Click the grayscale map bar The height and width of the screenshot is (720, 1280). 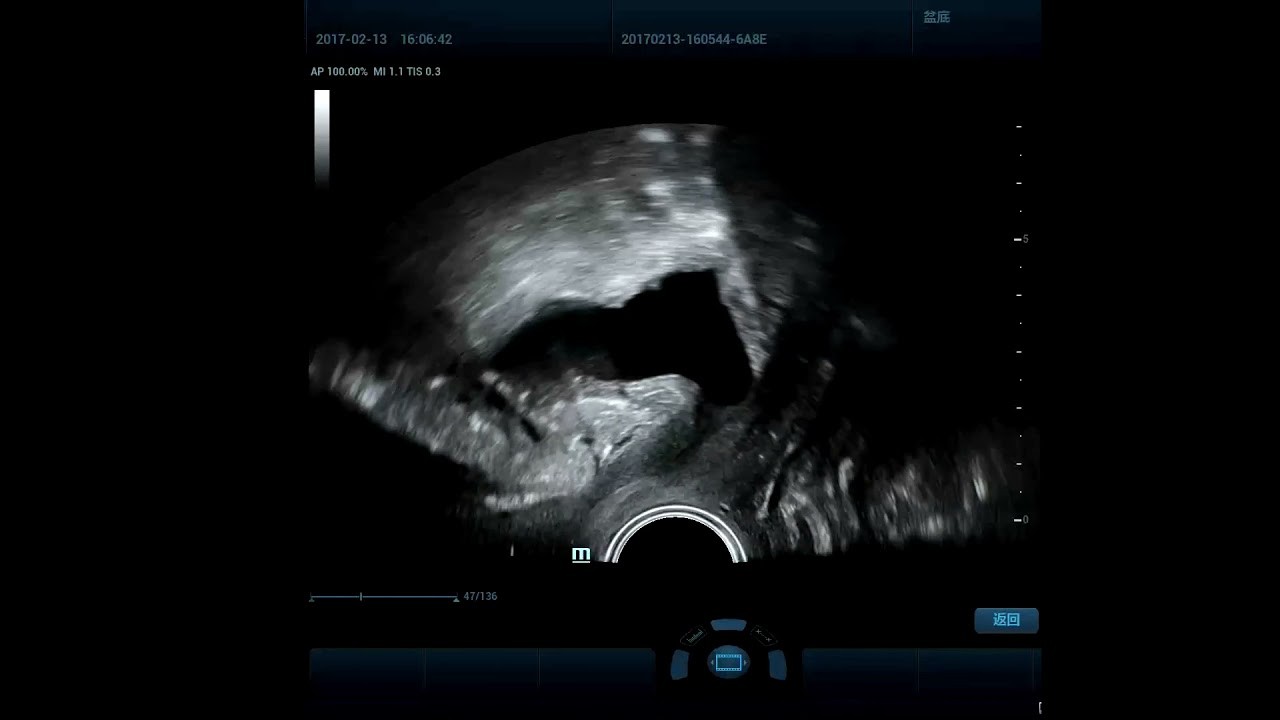tap(322, 136)
